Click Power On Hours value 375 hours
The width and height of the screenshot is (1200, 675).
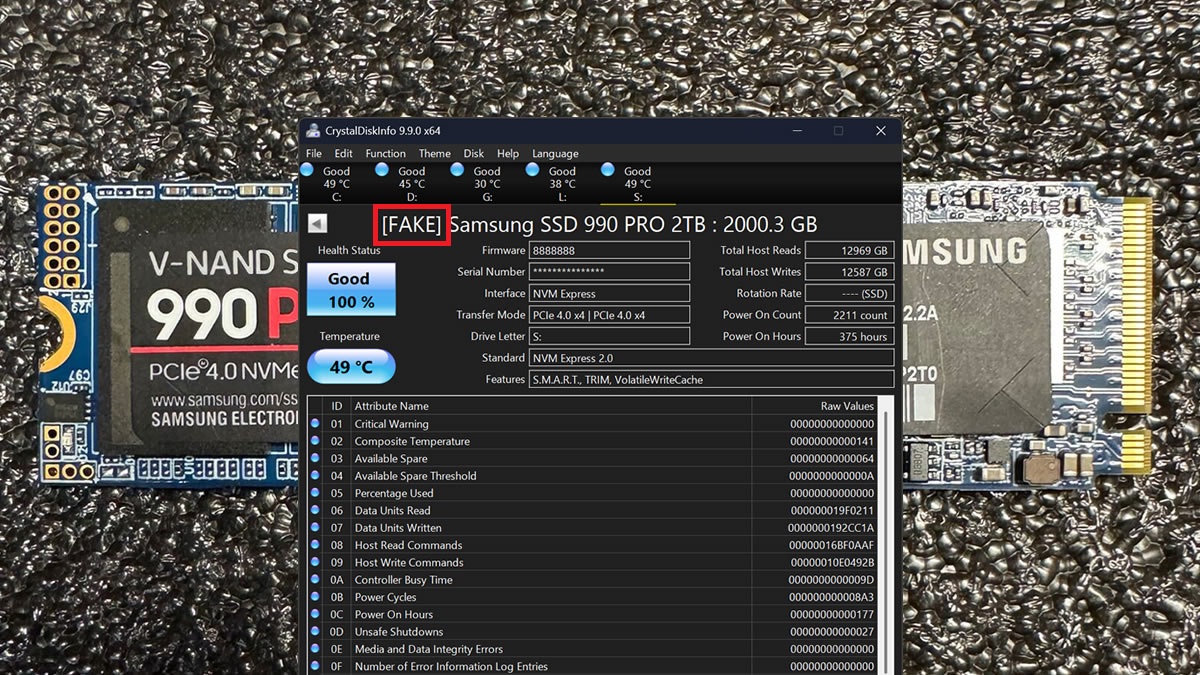coord(849,337)
